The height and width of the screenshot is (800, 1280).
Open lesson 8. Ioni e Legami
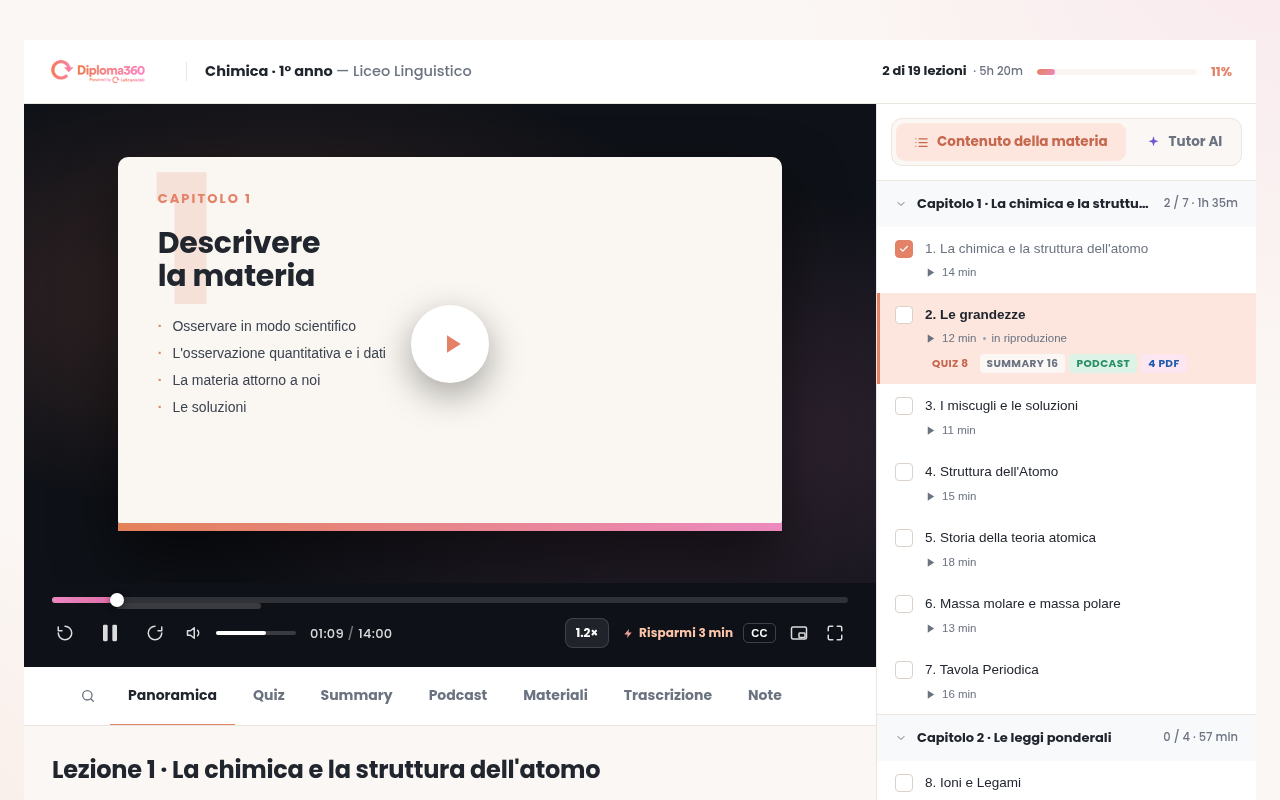coord(973,783)
